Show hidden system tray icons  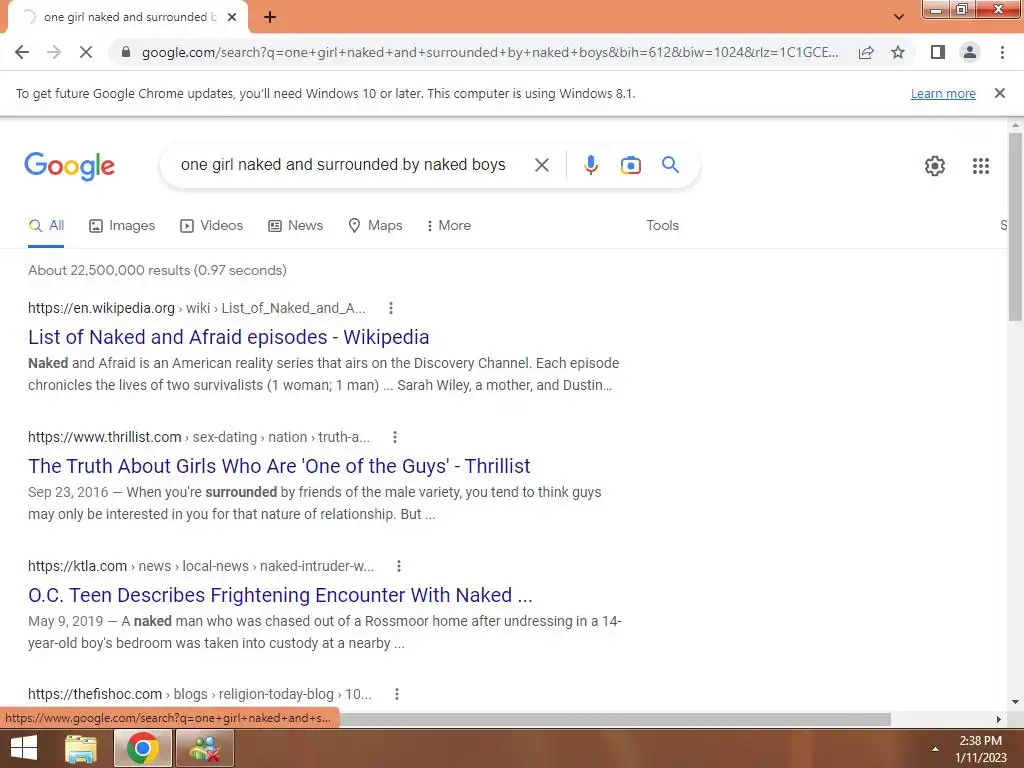935,749
